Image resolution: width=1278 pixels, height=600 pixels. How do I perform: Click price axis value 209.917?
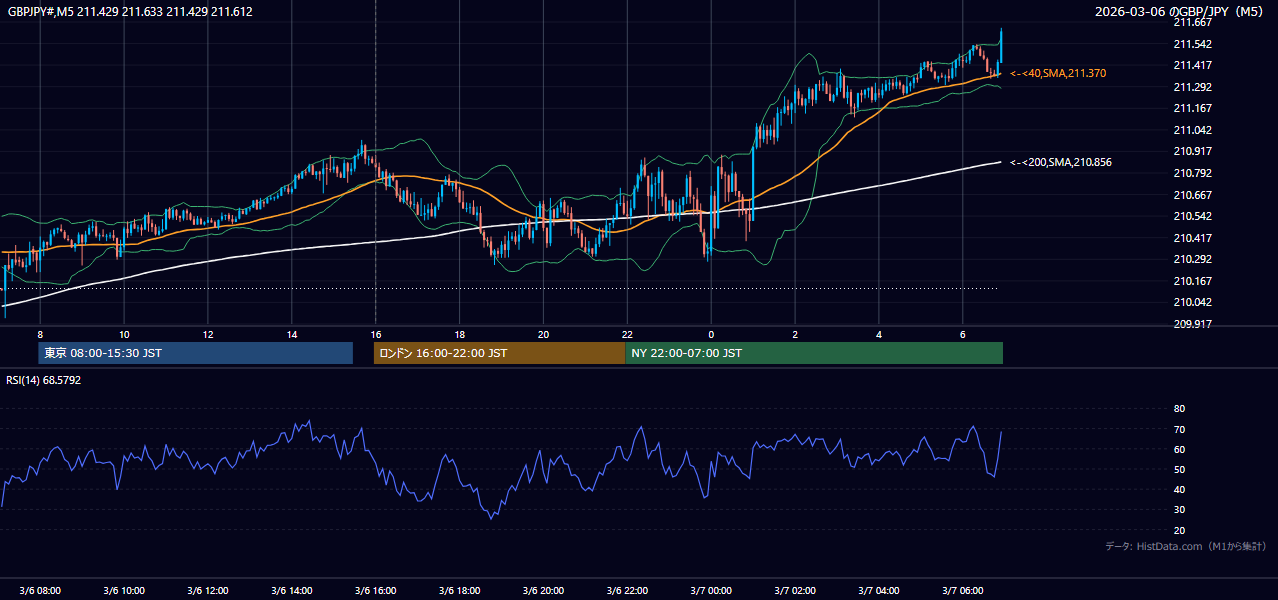(x=1192, y=324)
